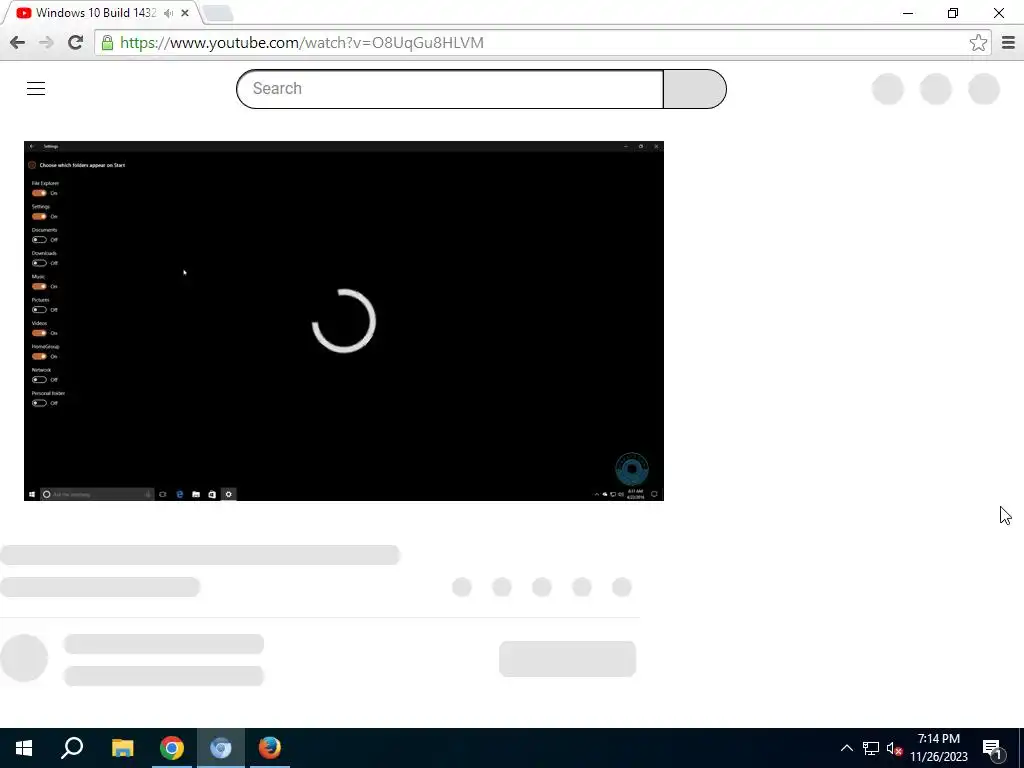The height and width of the screenshot is (768, 1024).
Task: Click the search box in the video's taskbar
Action: coord(97,494)
